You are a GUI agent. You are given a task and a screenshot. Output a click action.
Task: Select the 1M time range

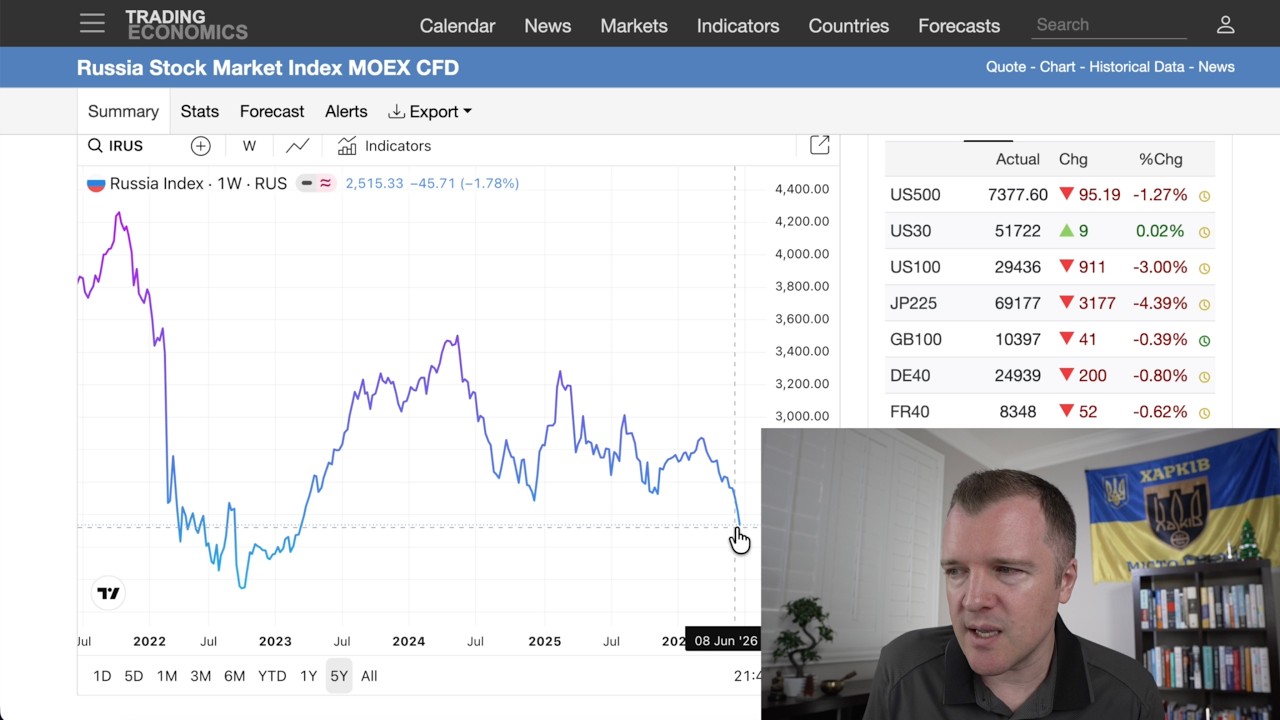tap(167, 676)
